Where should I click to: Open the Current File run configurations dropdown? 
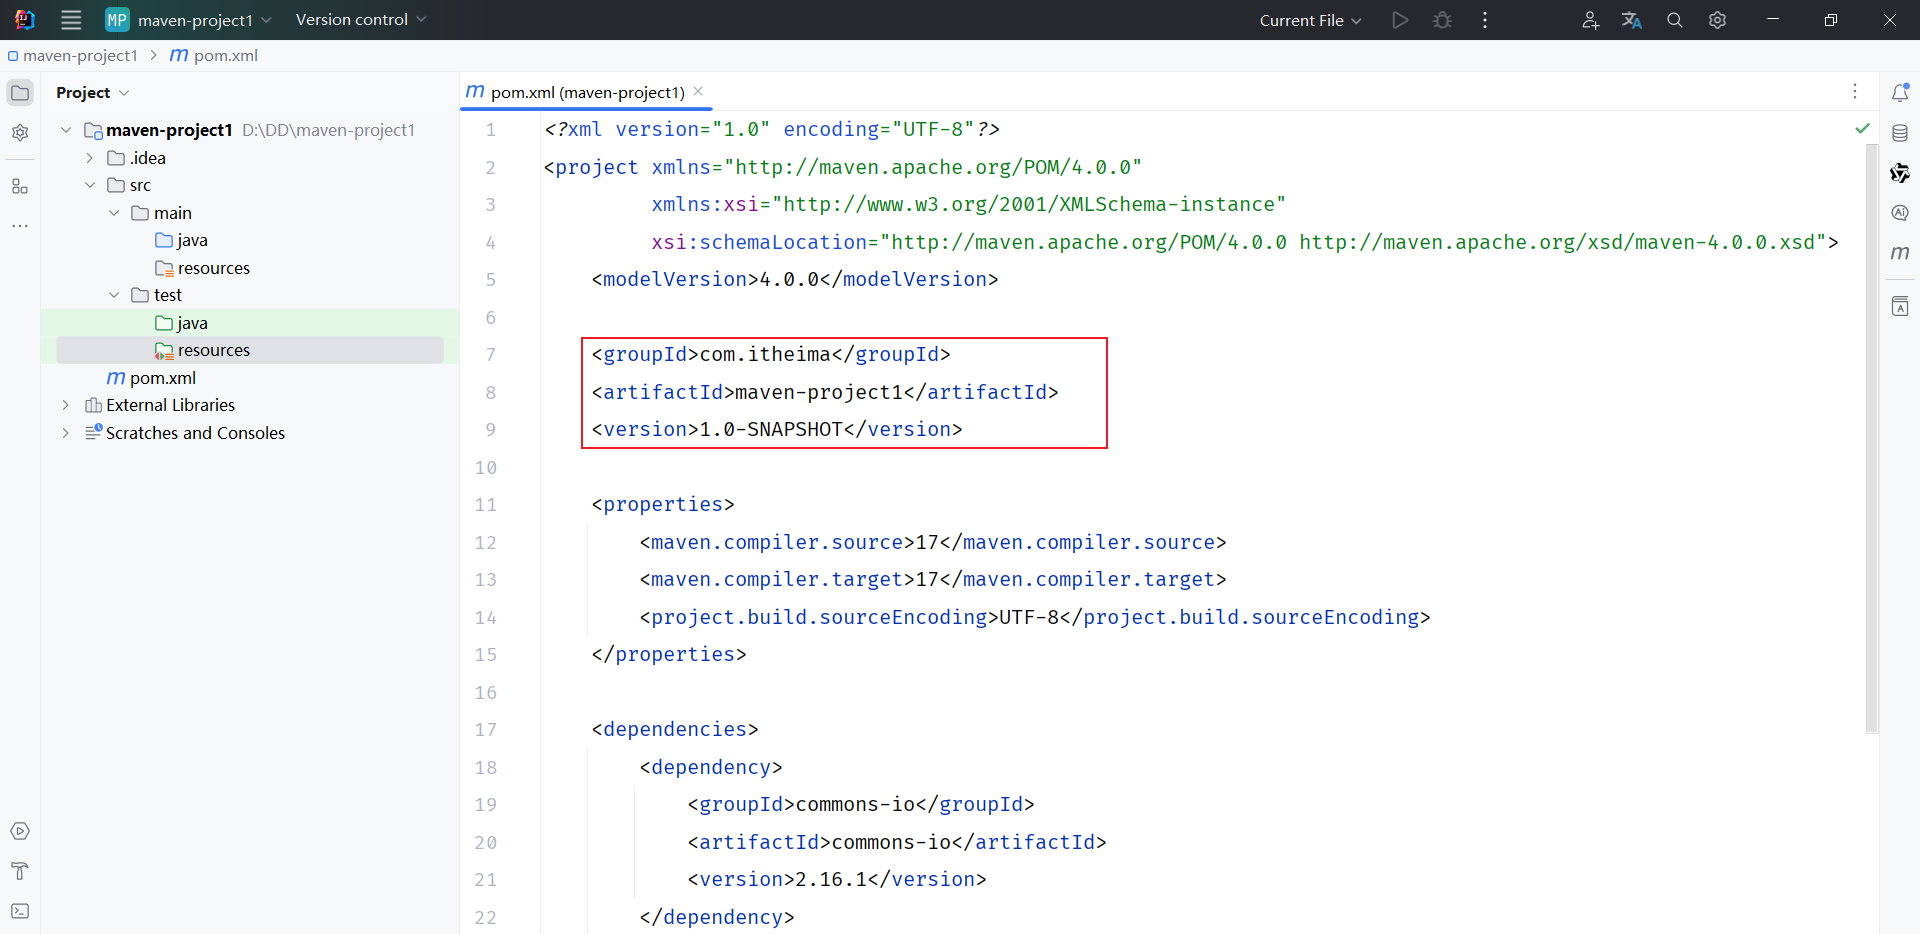pos(1310,20)
